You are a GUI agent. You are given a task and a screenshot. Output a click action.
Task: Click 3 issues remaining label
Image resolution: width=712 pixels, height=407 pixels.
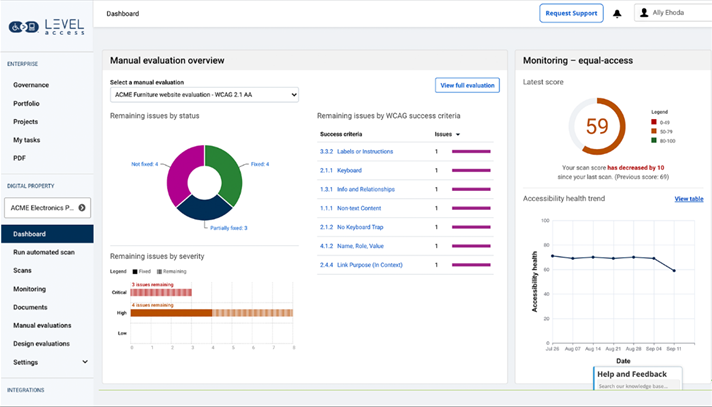pyautogui.click(x=153, y=285)
